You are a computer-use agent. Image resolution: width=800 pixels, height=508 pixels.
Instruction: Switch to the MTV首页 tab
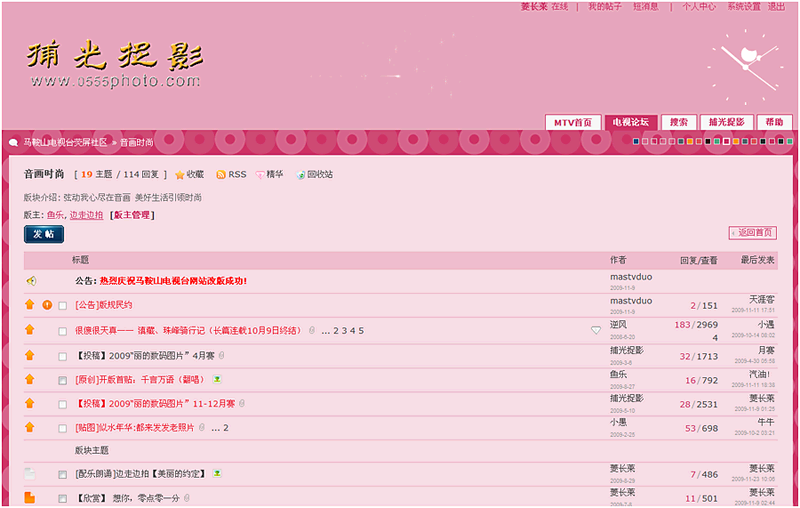pos(574,122)
